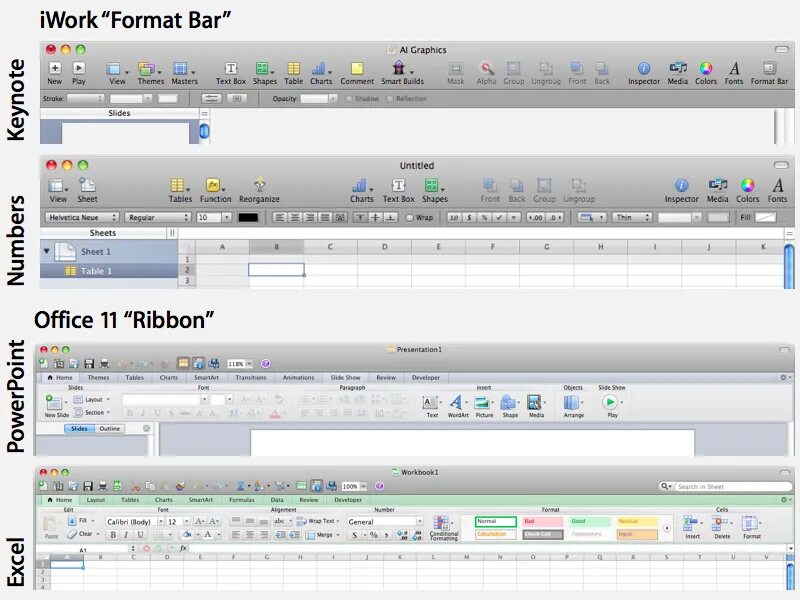Click the Fill color swatch in Numbers format bar
The height and width of the screenshot is (600, 800).
click(765, 217)
